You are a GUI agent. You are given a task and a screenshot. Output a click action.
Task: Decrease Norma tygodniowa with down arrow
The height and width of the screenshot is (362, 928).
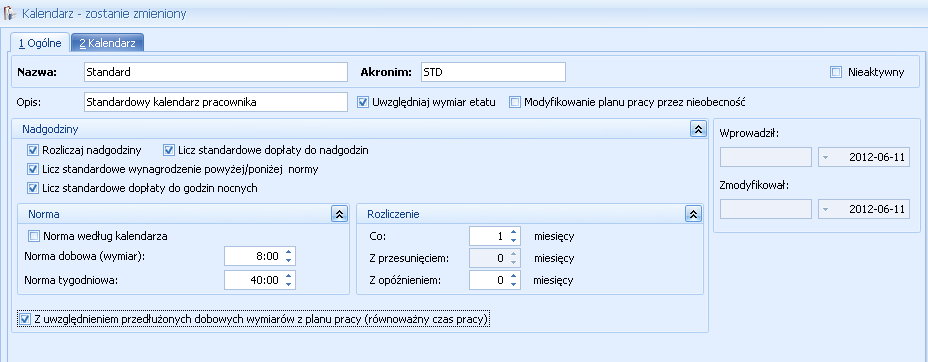click(x=288, y=285)
